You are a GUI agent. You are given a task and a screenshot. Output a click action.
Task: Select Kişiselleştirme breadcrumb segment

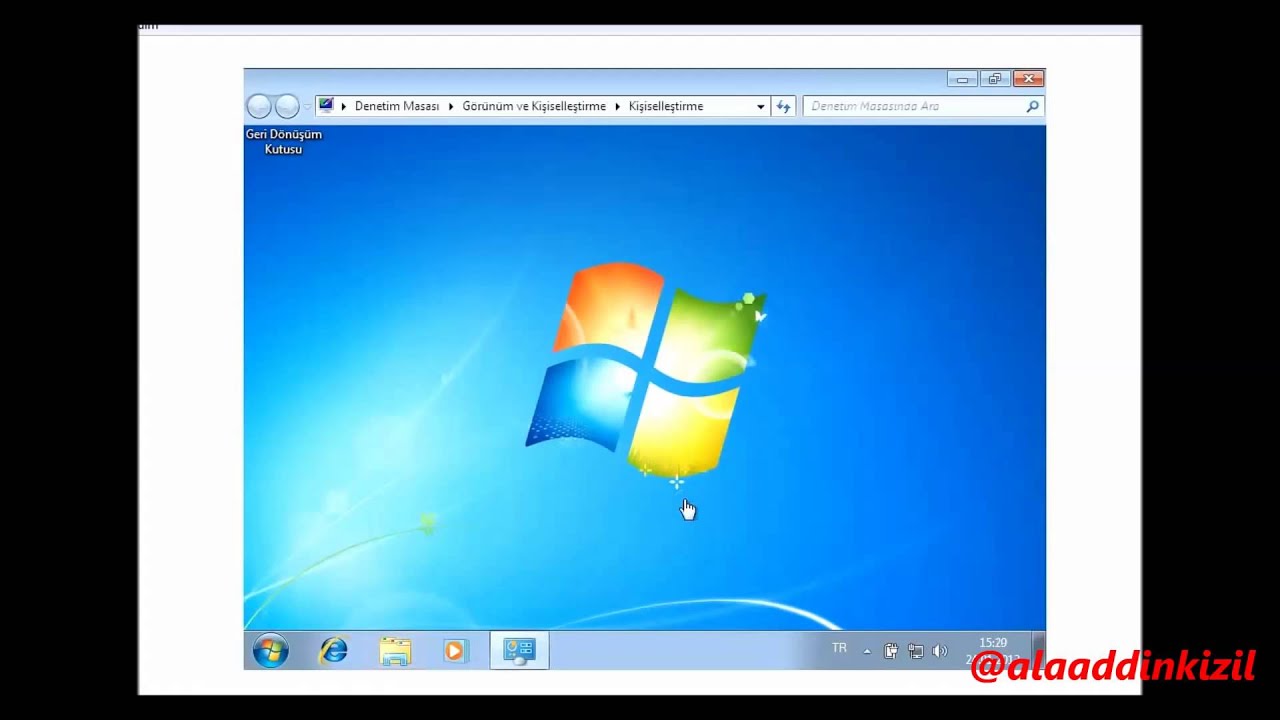(666, 106)
